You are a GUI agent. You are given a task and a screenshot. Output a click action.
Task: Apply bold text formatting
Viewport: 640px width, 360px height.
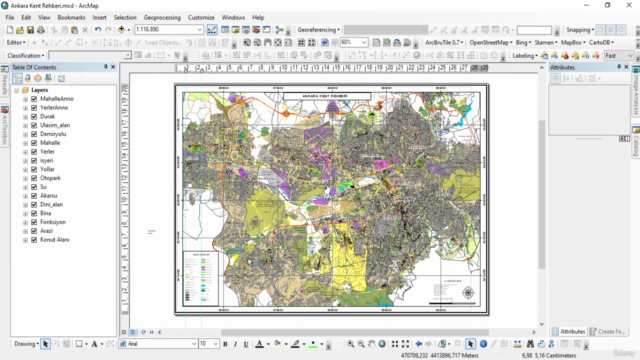tap(225, 344)
